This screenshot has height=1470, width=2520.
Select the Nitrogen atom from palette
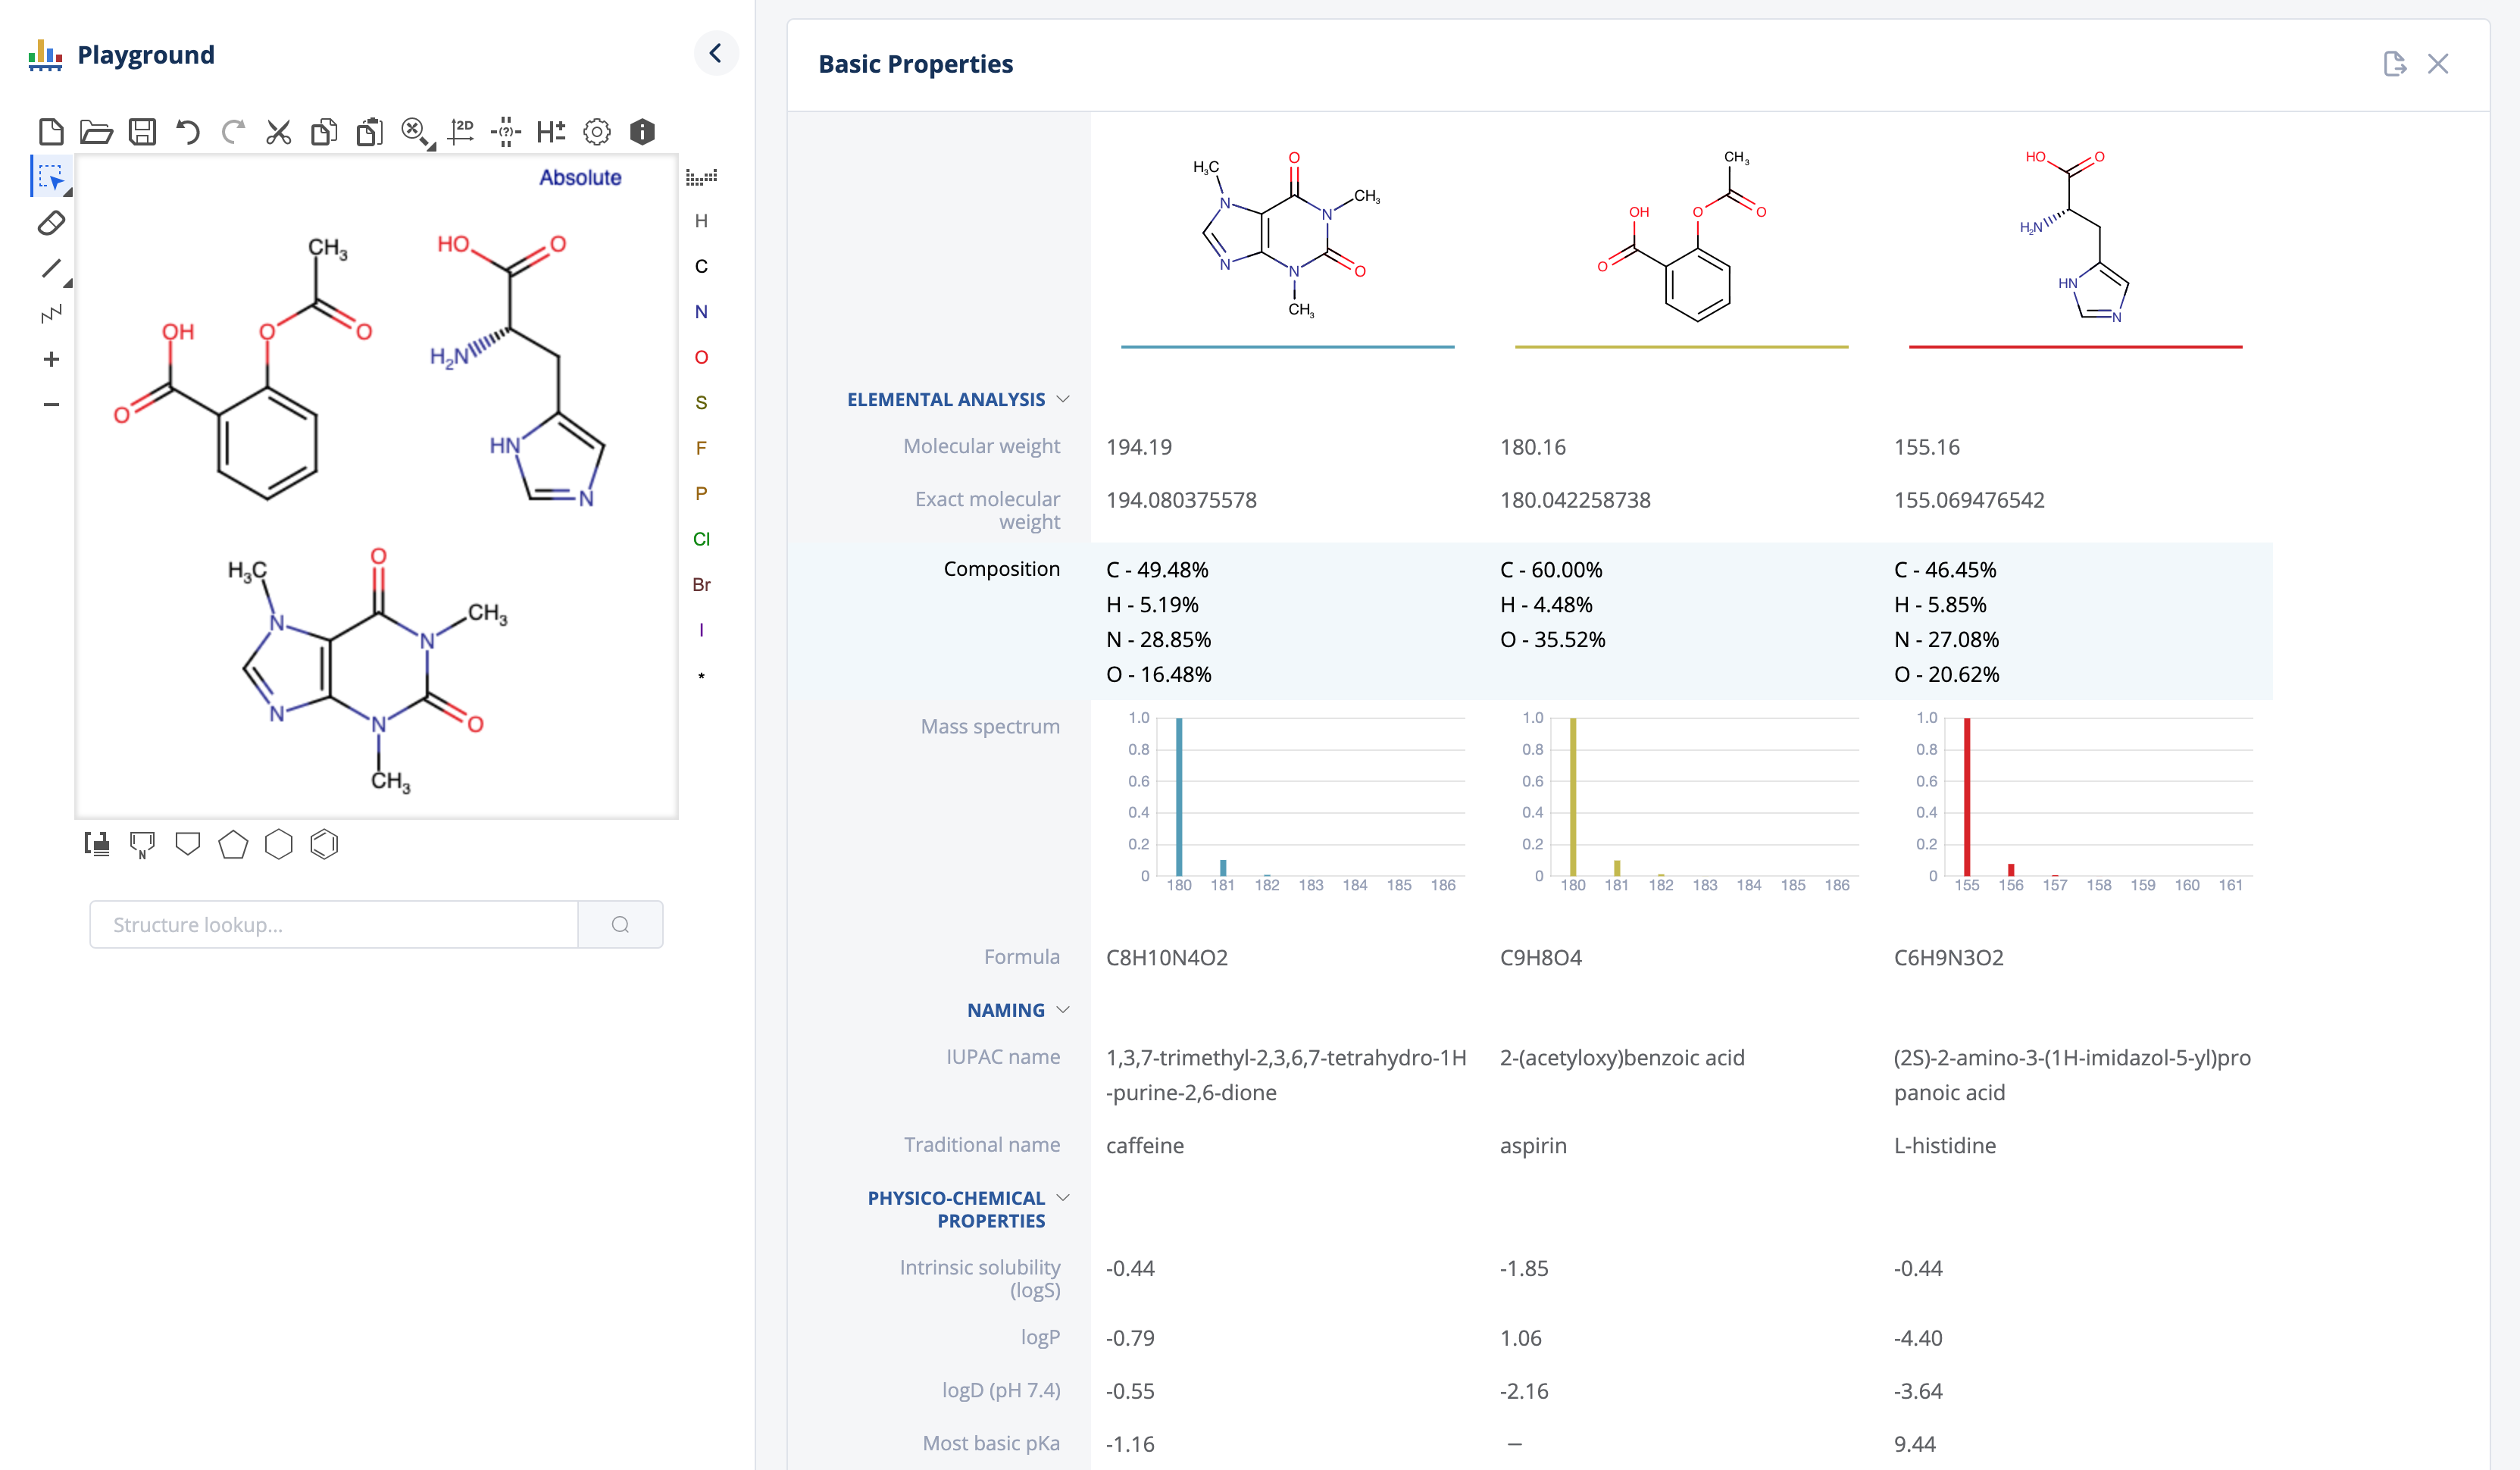click(x=701, y=312)
